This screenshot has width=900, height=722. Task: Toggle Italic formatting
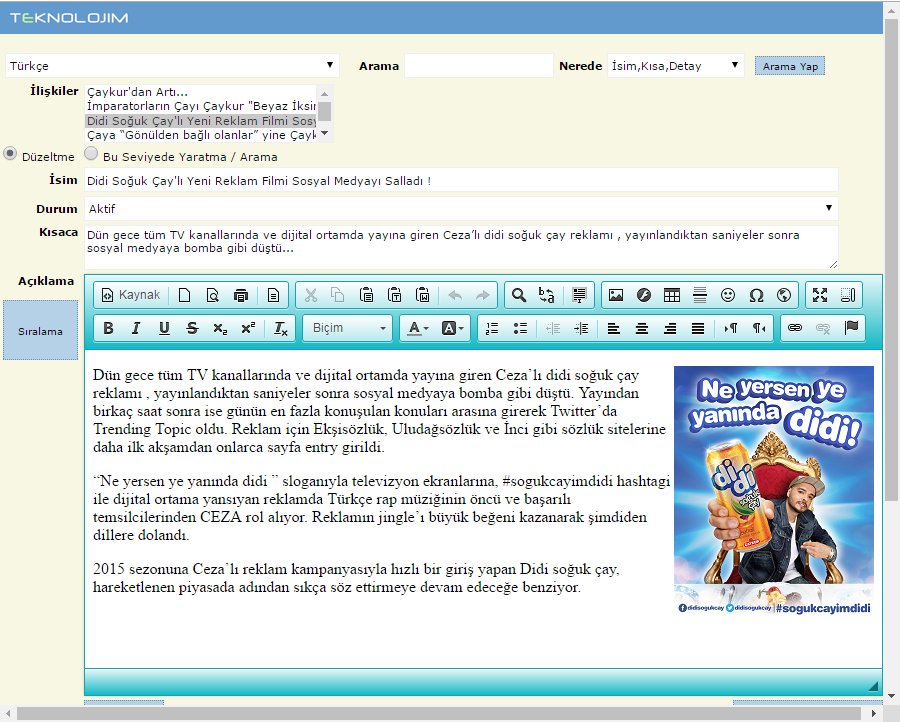(x=136, y=328)
